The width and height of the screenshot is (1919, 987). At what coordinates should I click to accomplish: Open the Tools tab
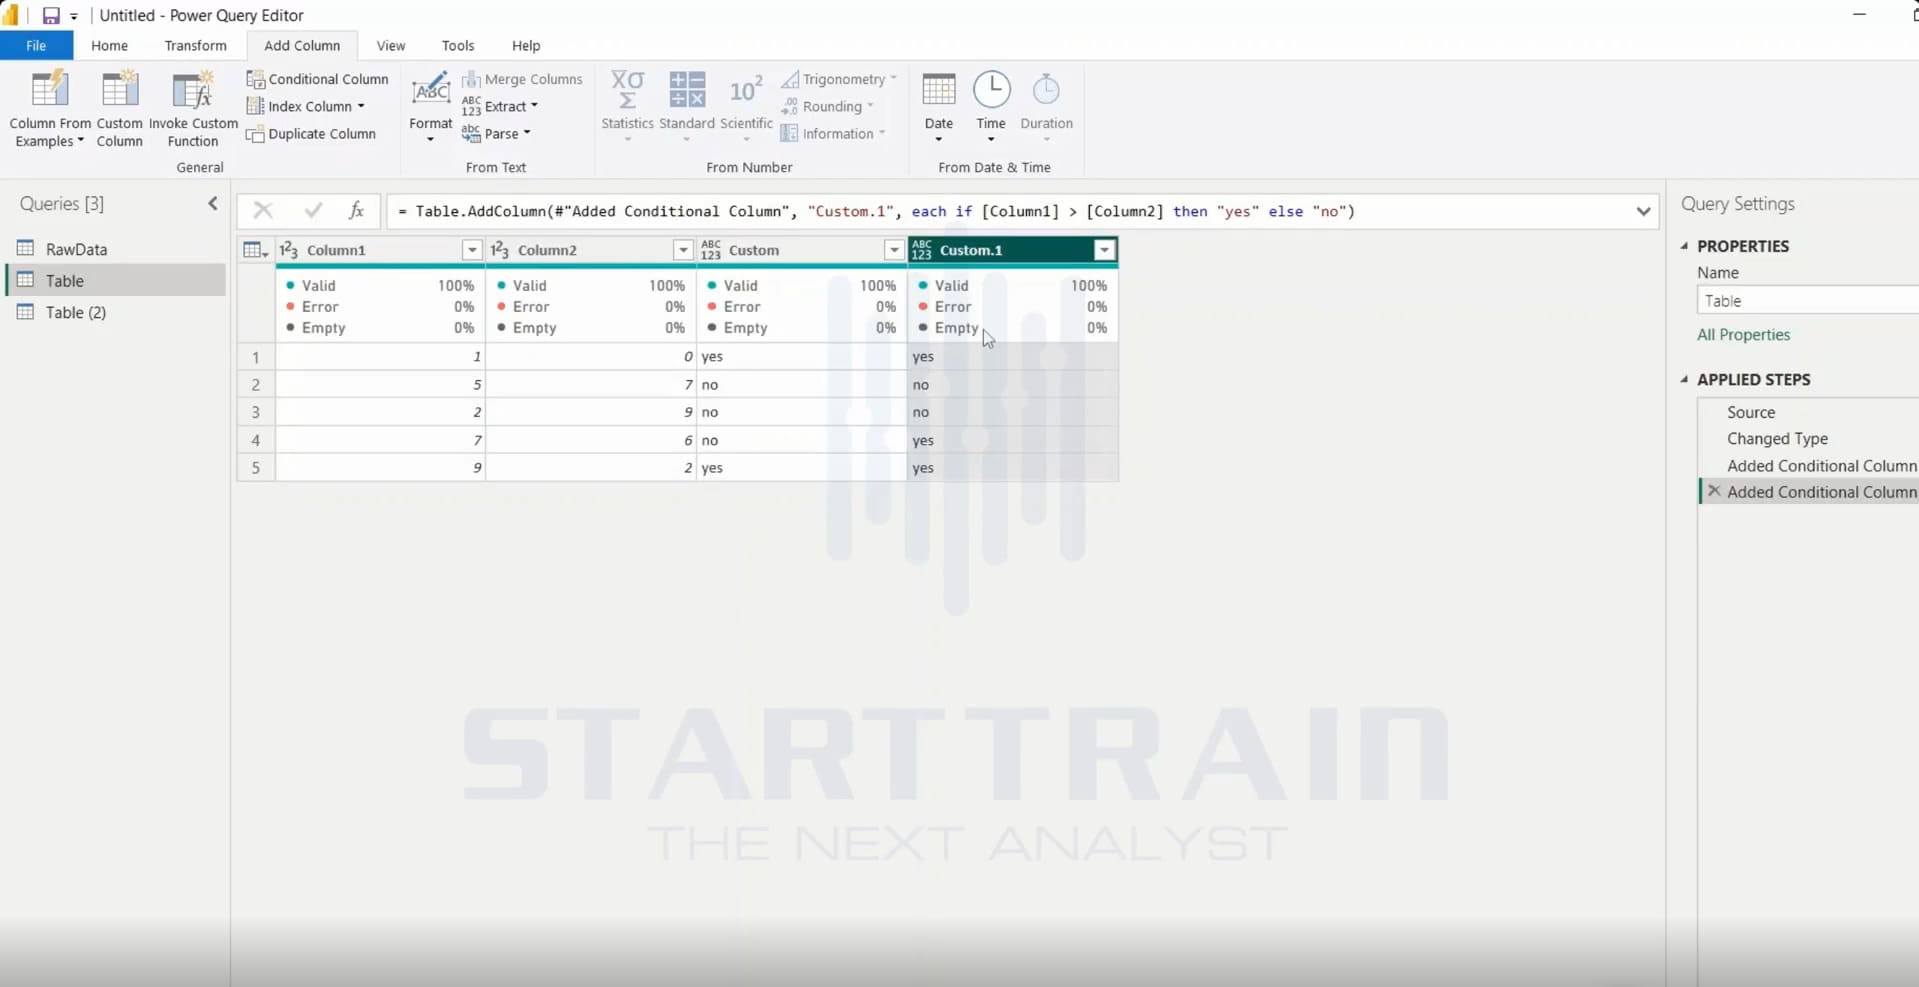(458, 46)
